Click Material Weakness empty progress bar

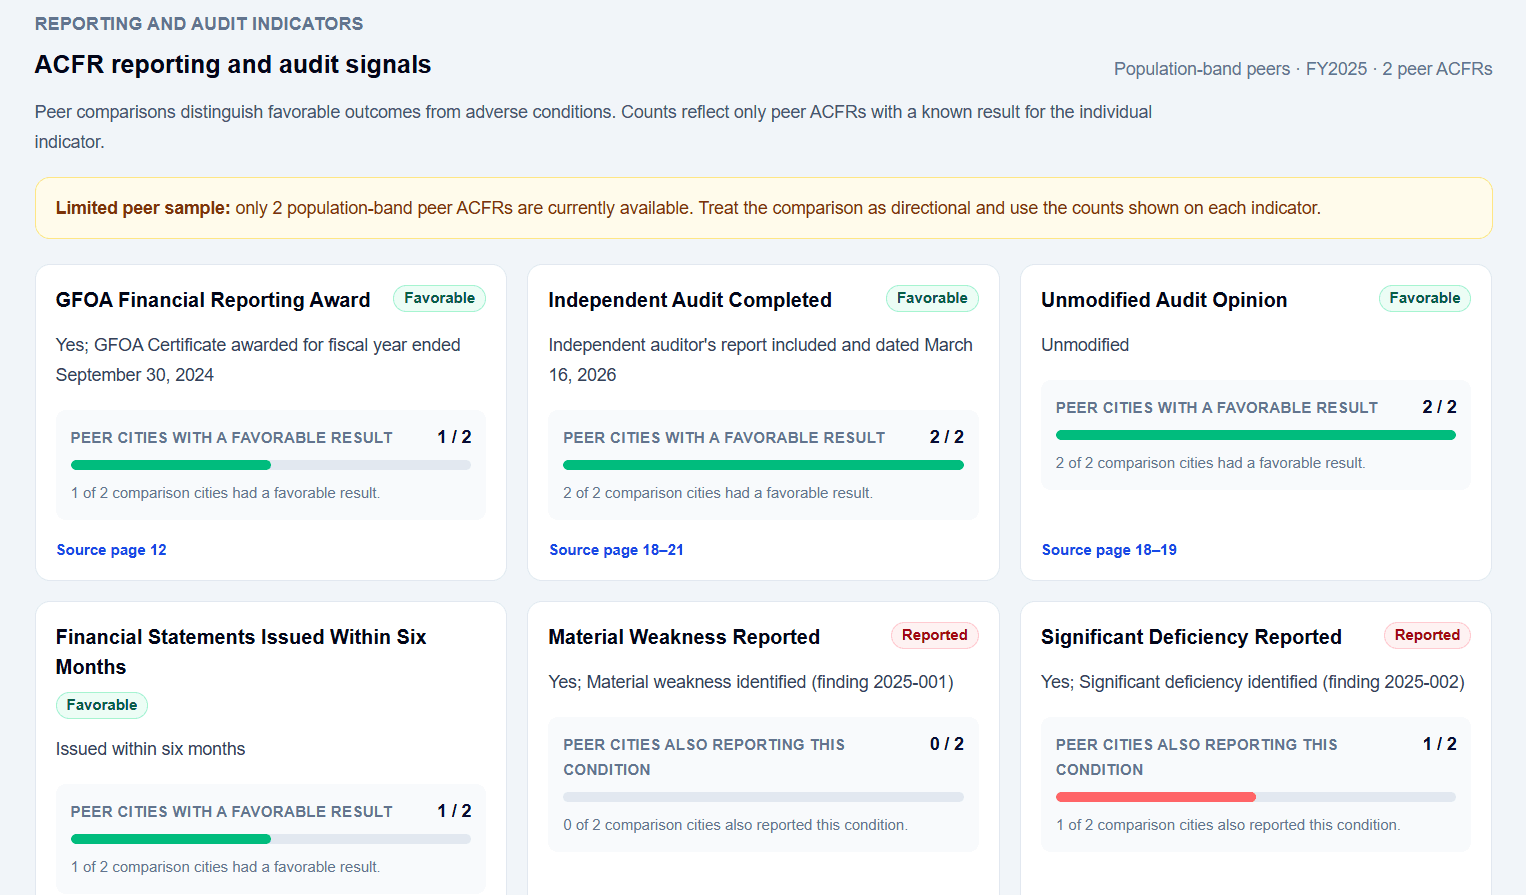(763, 797)
